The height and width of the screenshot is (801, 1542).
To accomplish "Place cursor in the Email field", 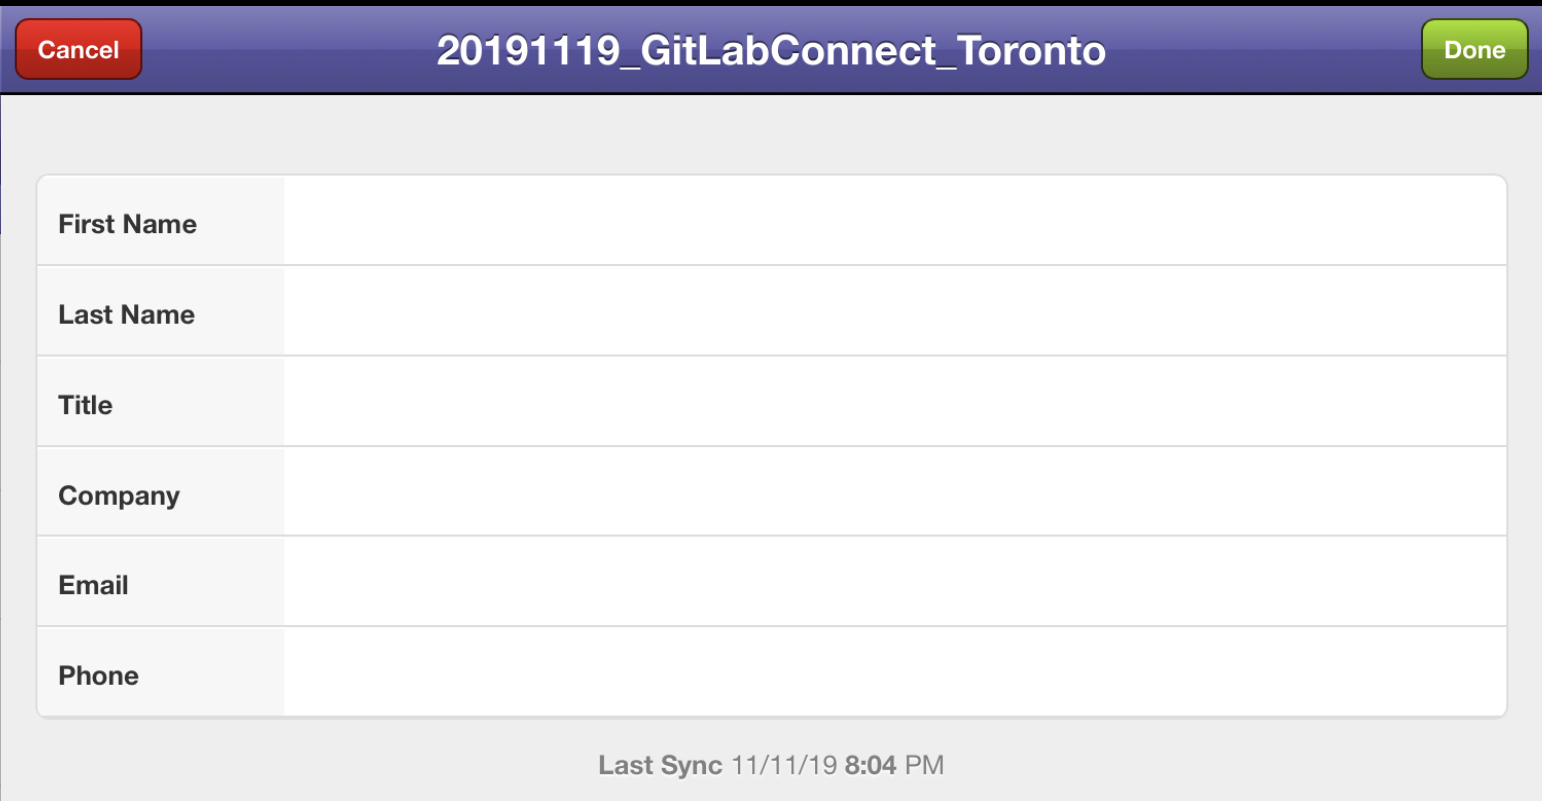I will click(895, 582).
